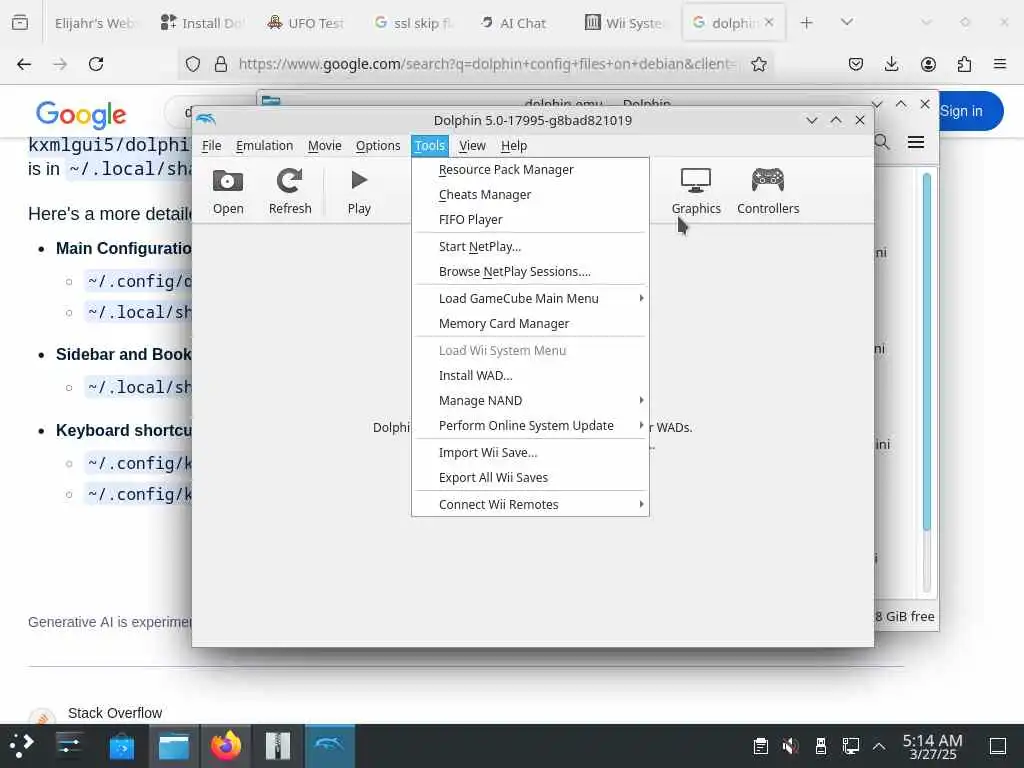Screen dimensions: 1024x768
Task: Open Graphics settings from toolbar
Action: click(x=696, y=191)
